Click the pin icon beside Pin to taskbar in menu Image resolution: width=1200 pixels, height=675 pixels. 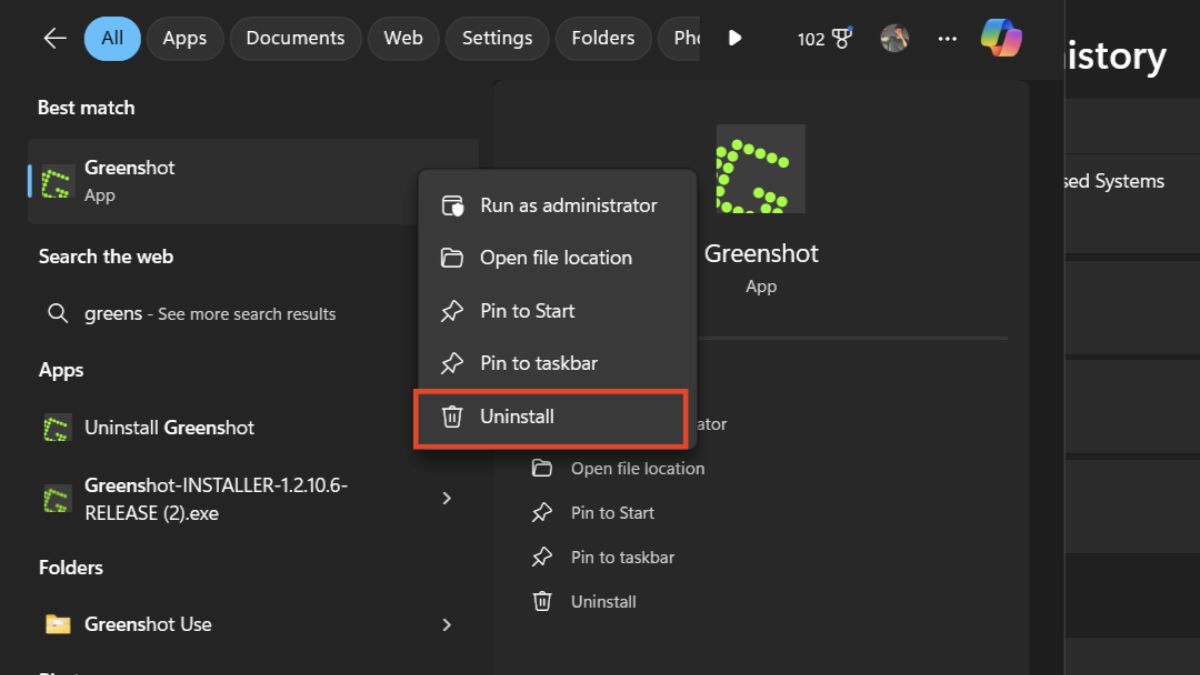coord(452,363)
